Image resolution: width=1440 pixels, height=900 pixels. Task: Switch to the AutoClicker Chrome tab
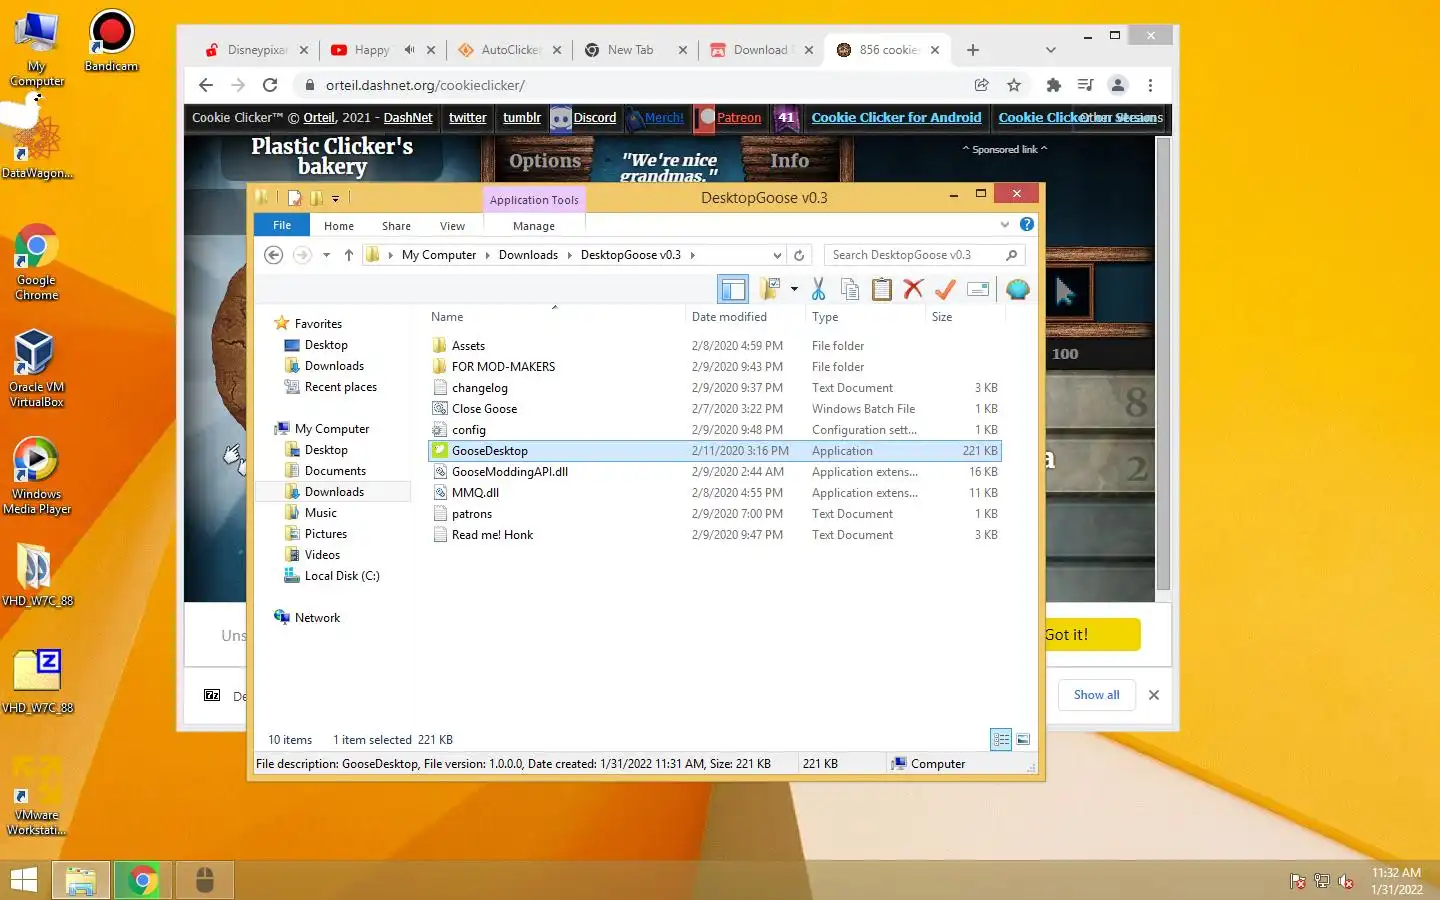pos(512,50)
